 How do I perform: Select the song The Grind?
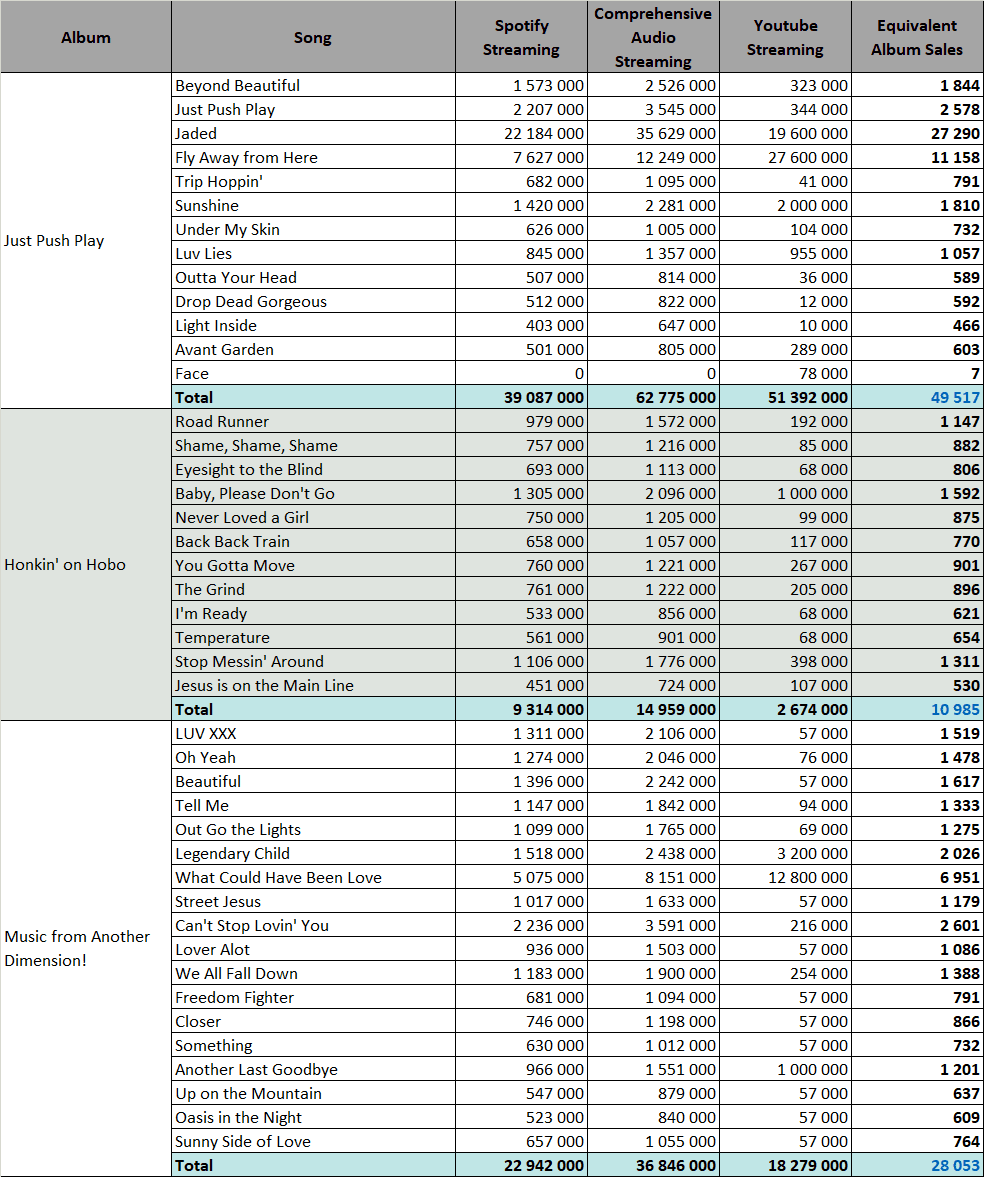tap(313, 590)
